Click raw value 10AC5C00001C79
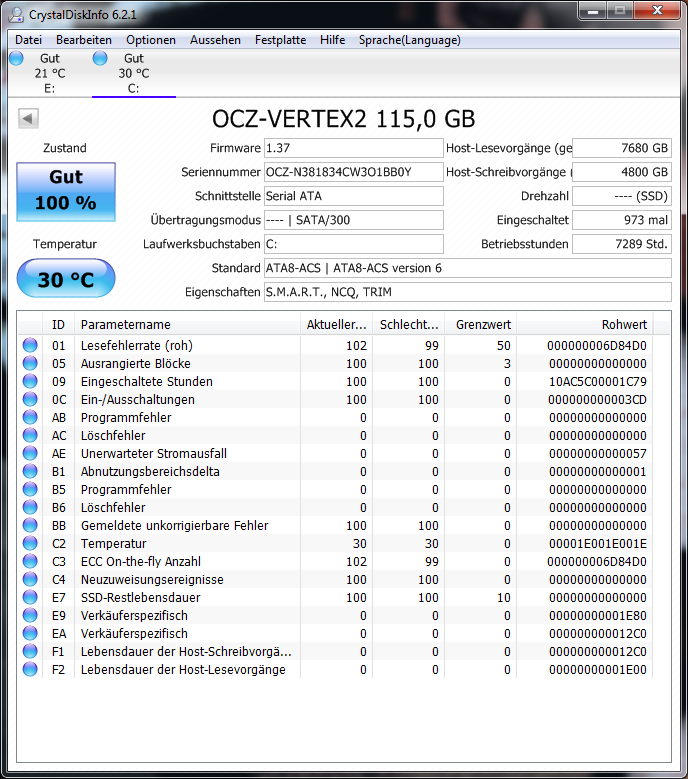This screenshot has height=779, width=688. (x=598, y=382)
